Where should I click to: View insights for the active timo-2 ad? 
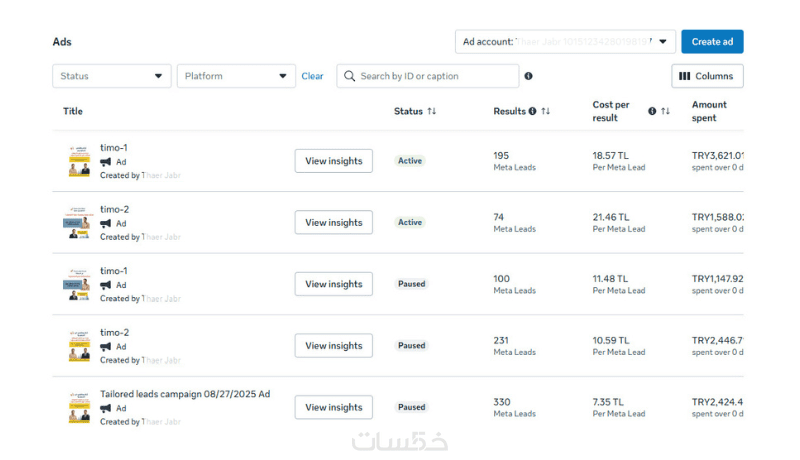pos(333,223)
